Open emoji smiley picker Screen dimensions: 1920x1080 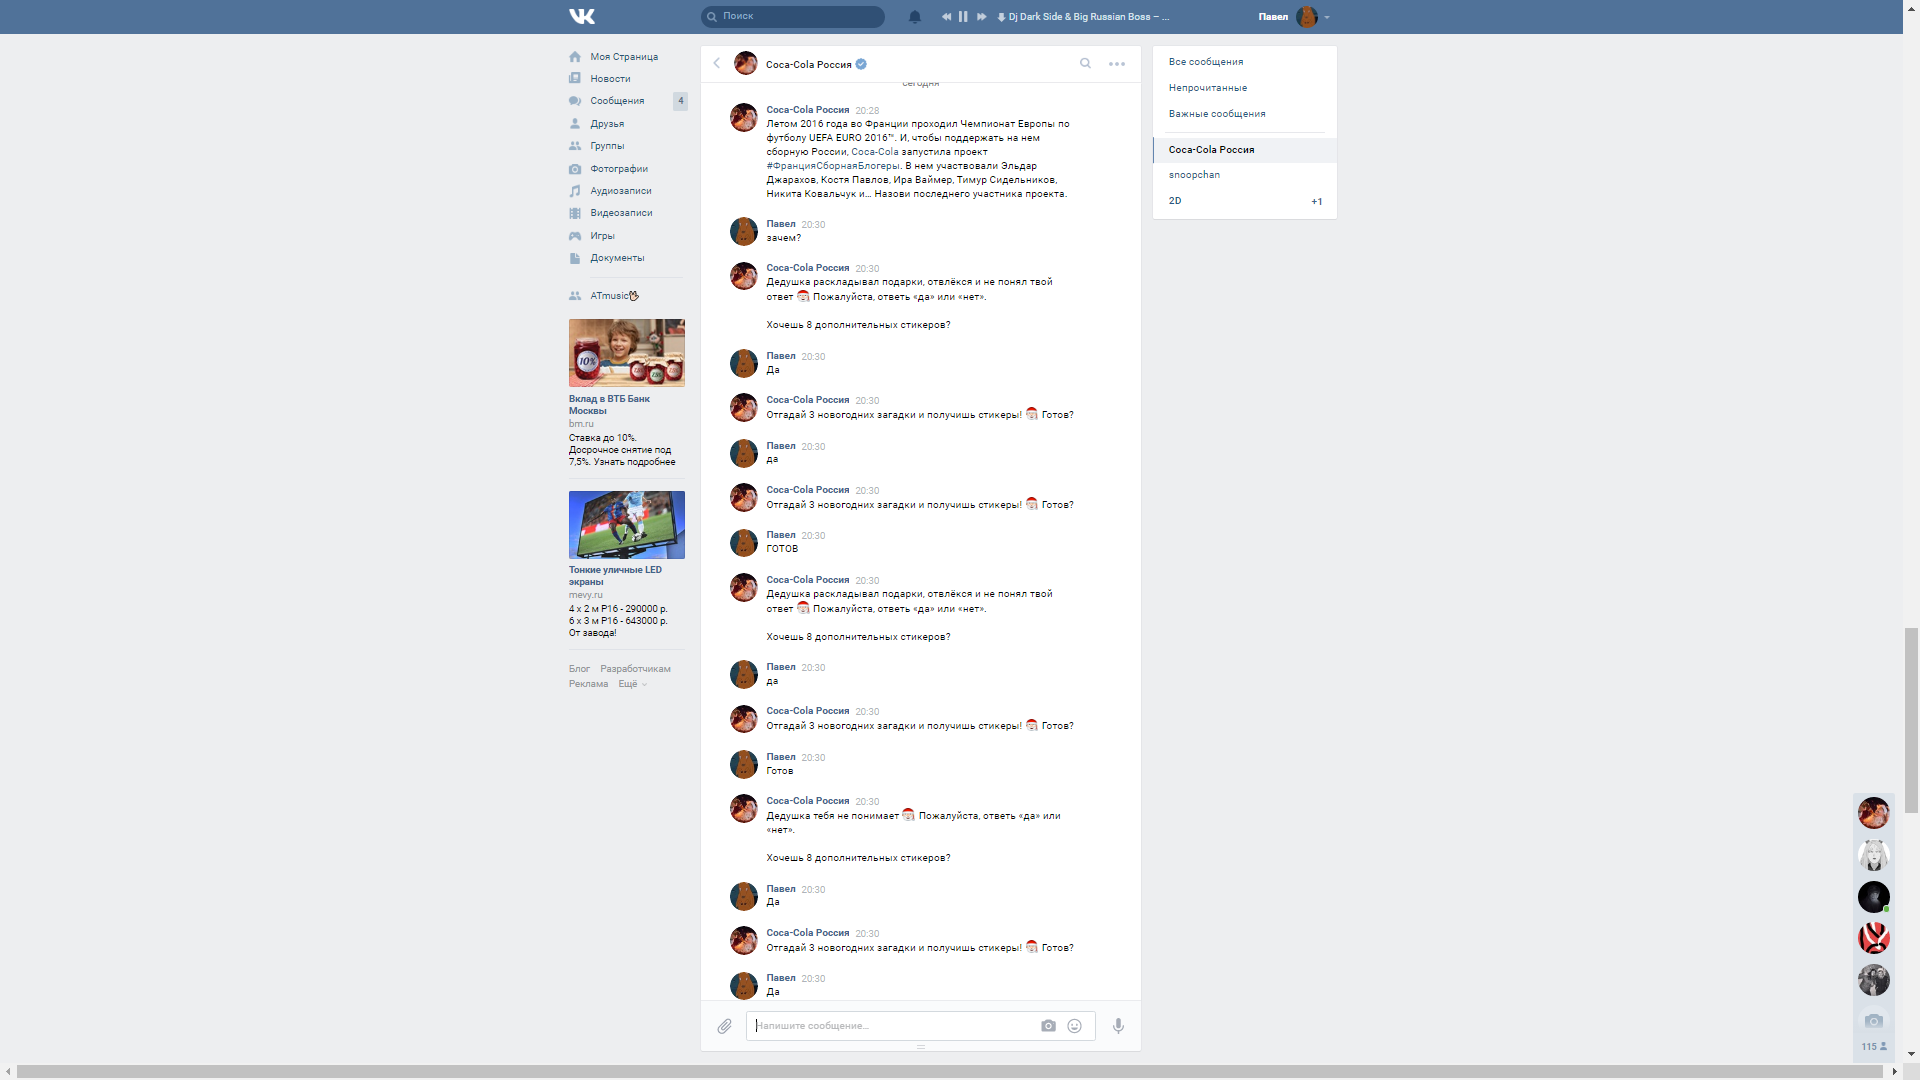[1074, 1026]
